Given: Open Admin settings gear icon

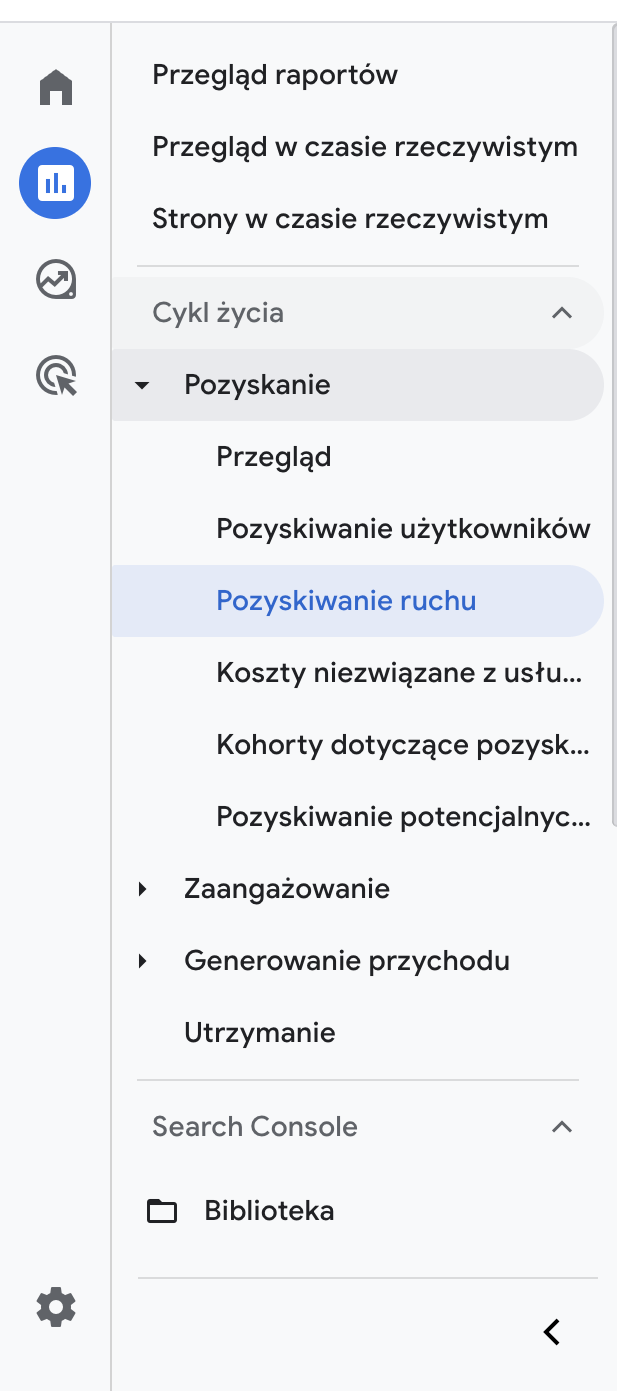Looking at the screenshot, I should pos(56,1307).
